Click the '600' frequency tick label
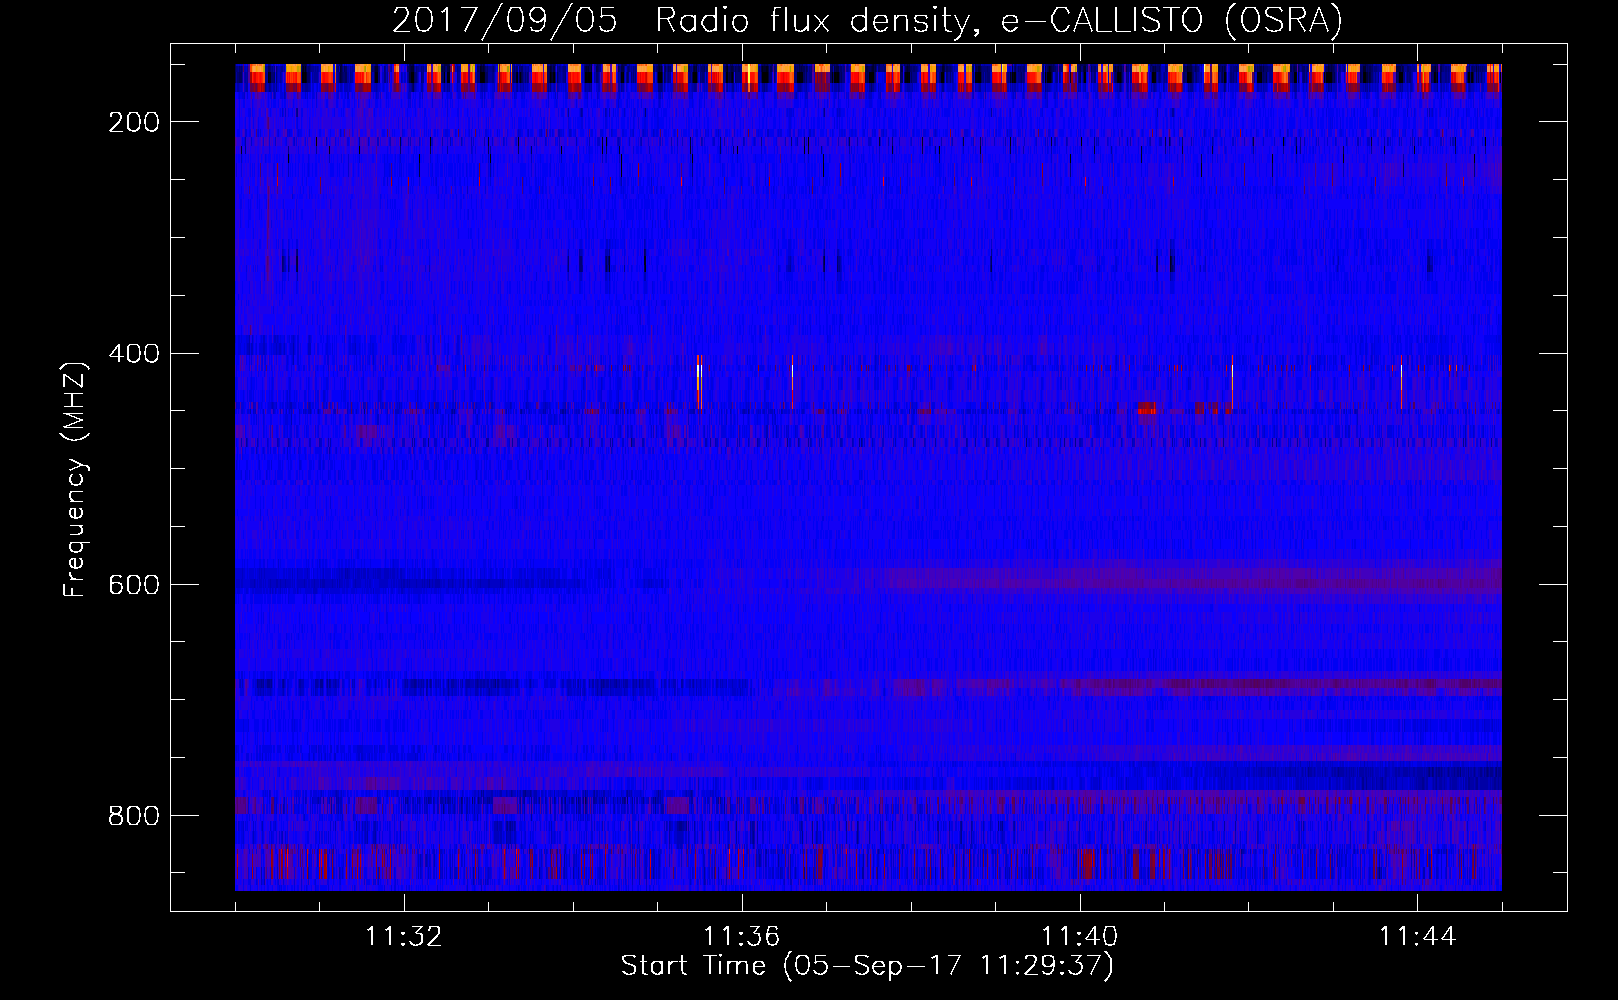1618x1000 pixels. (x=134, y=585)
